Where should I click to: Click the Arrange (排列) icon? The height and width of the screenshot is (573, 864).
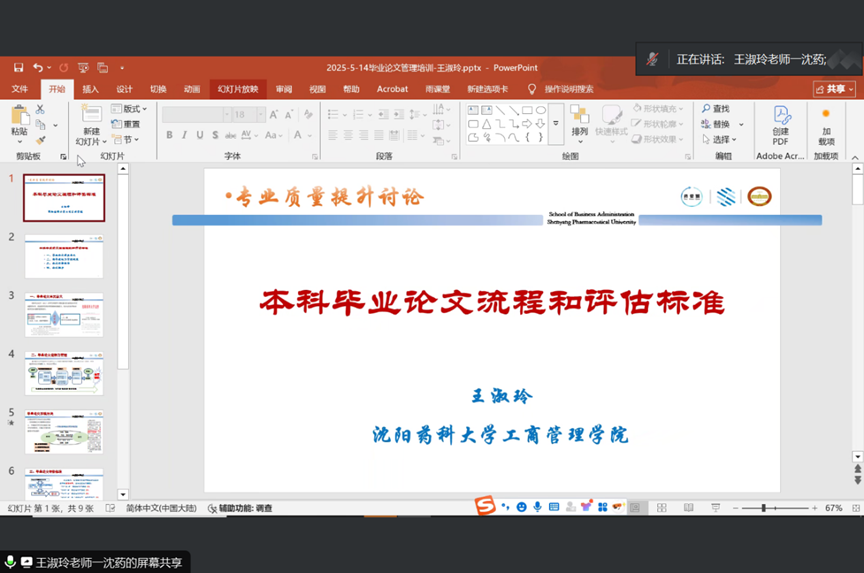click(x=579, y=117)
